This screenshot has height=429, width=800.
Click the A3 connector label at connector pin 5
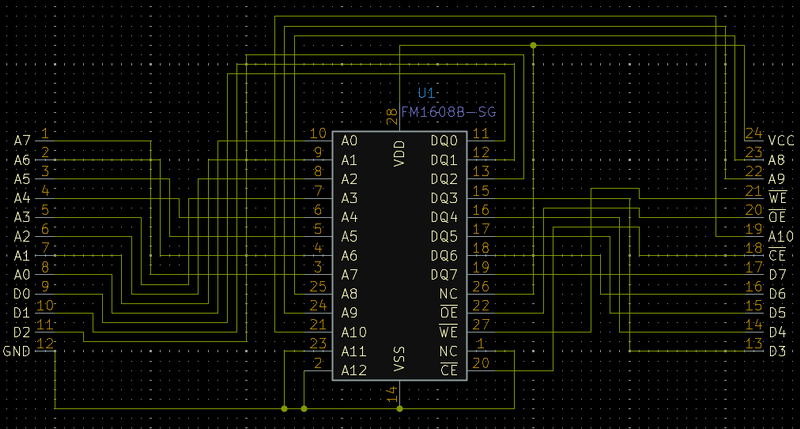click(x=22, y=217)
